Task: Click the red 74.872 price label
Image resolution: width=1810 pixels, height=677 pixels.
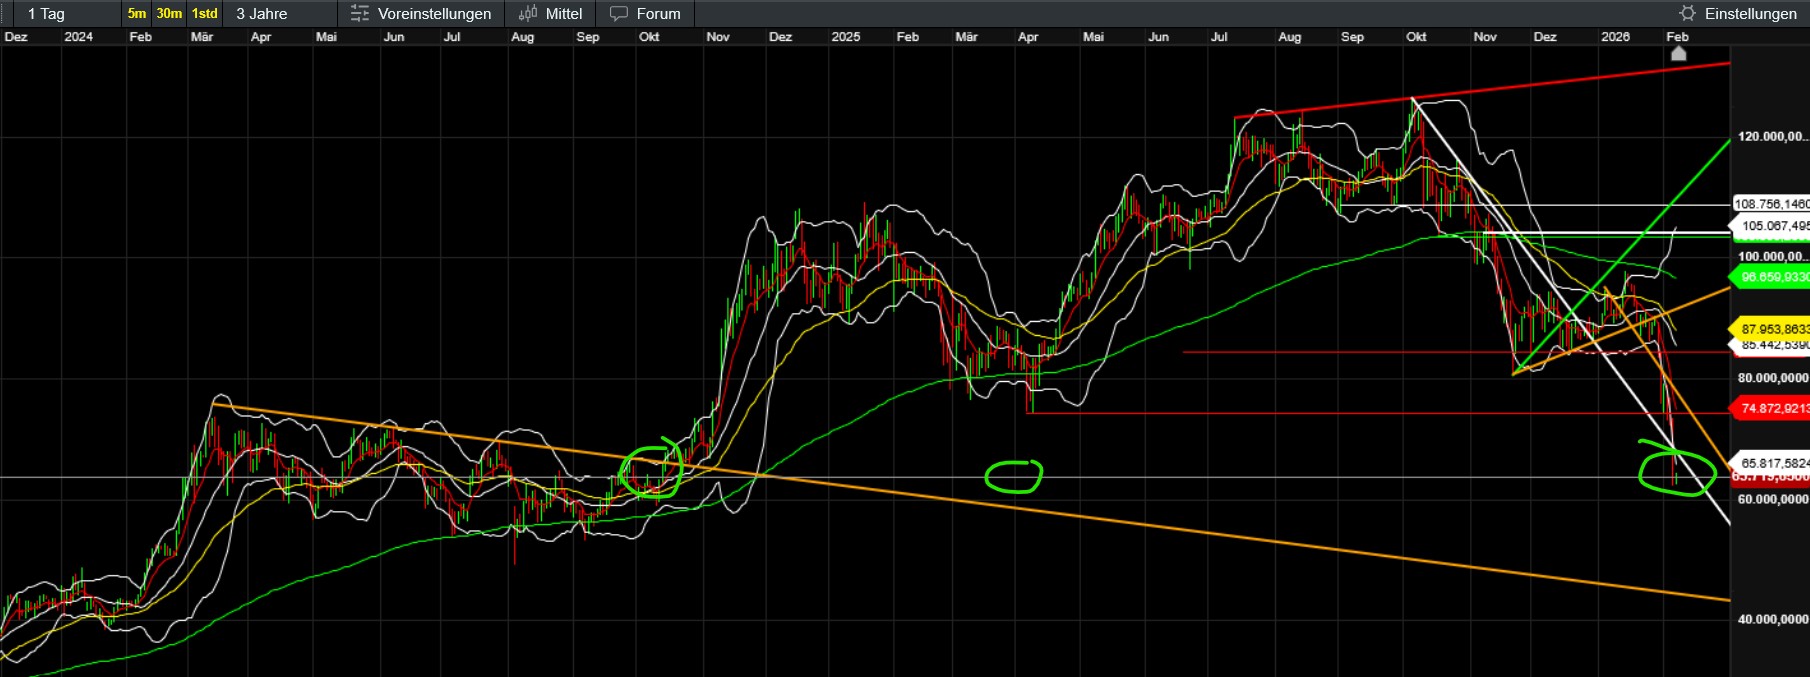Action: click(x=1771, y=408)
